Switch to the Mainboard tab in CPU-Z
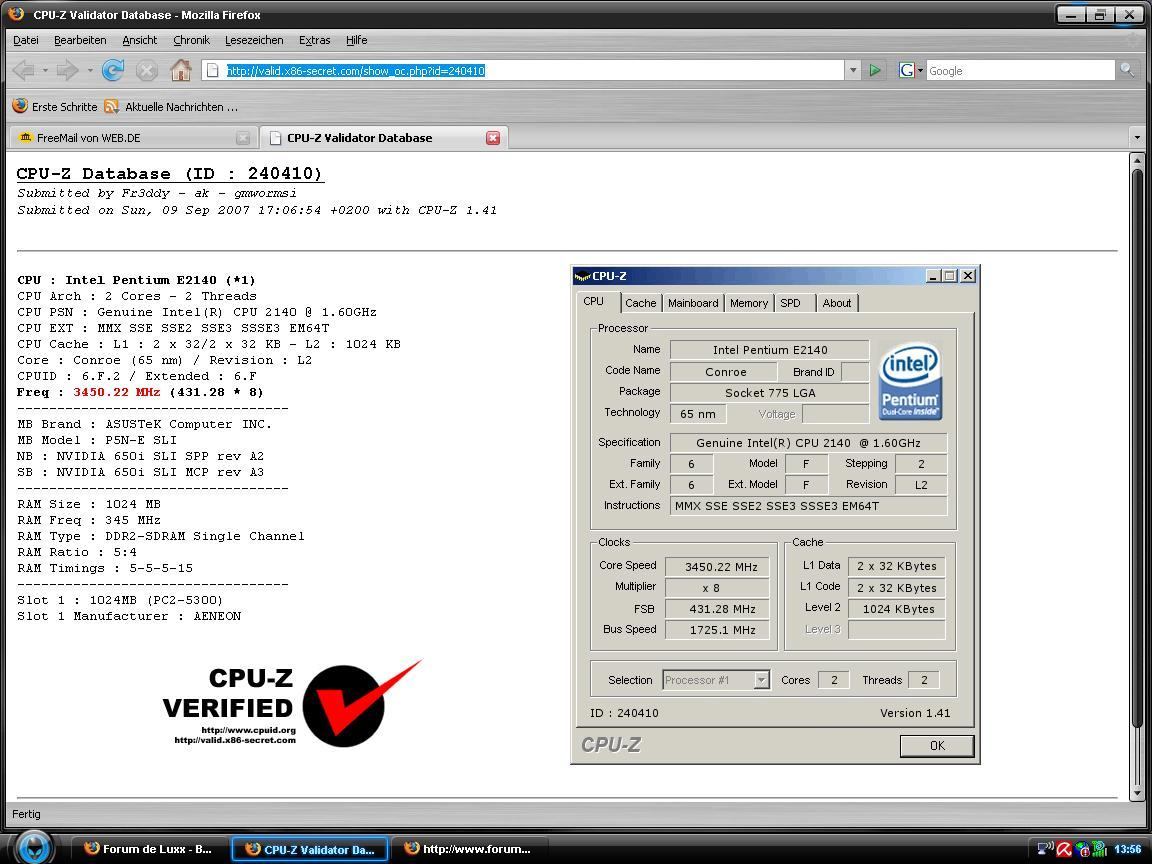Screen dimensions: 1152x864 coord(693,303)
